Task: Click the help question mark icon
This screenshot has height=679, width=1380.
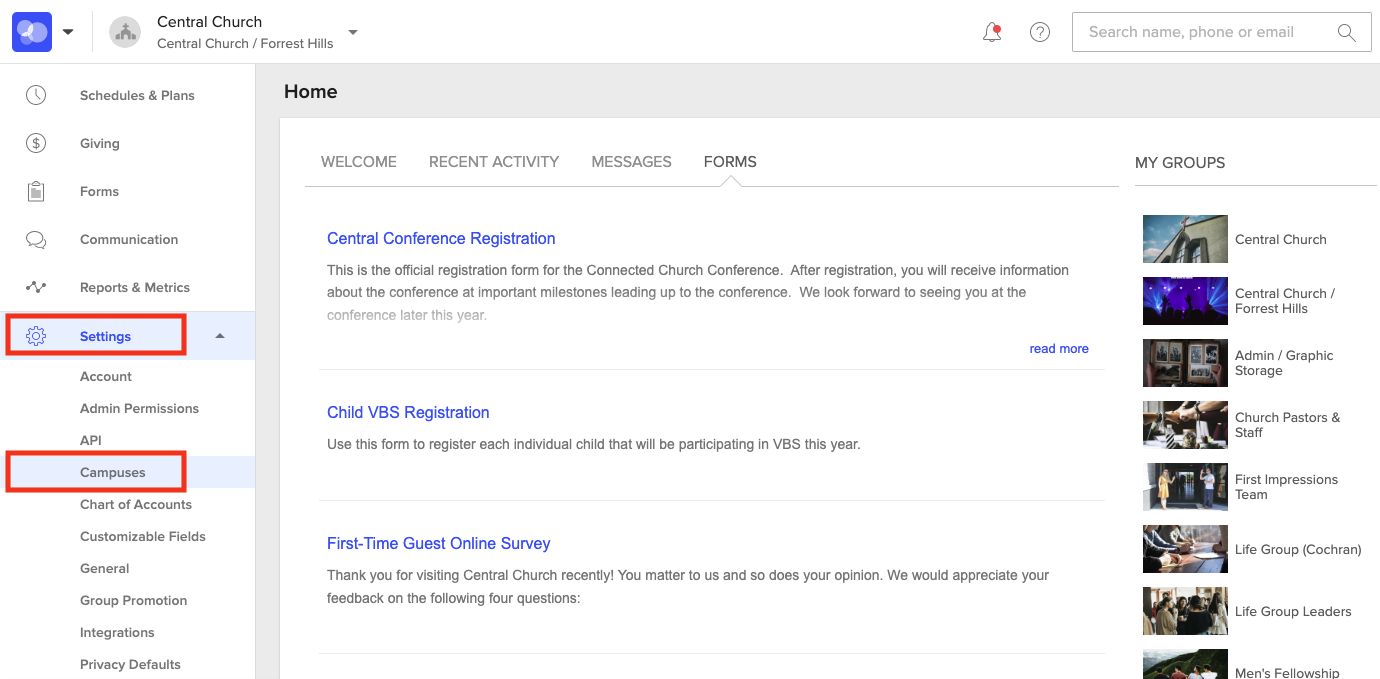Action: tap(1040, 31)
